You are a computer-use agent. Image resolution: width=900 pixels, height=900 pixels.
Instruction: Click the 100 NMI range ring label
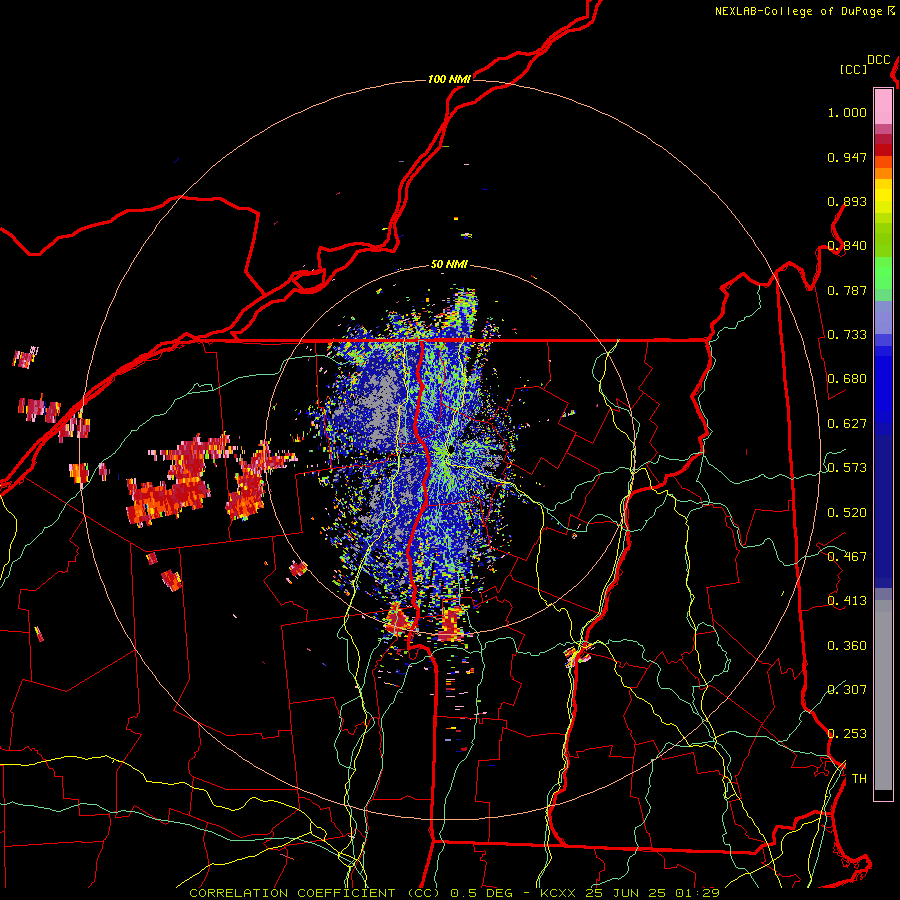(449, 79)
